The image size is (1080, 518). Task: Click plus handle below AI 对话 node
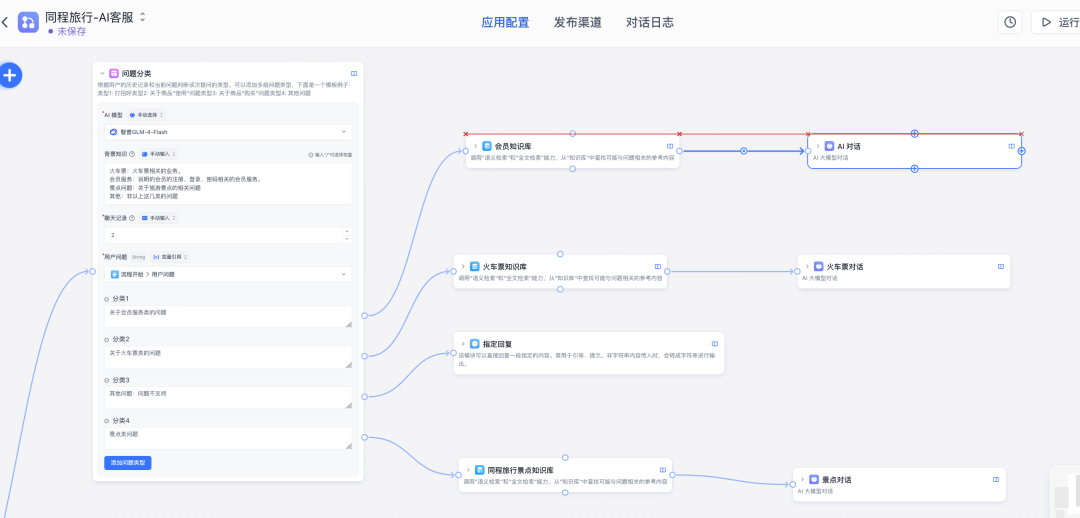(915, 169)
